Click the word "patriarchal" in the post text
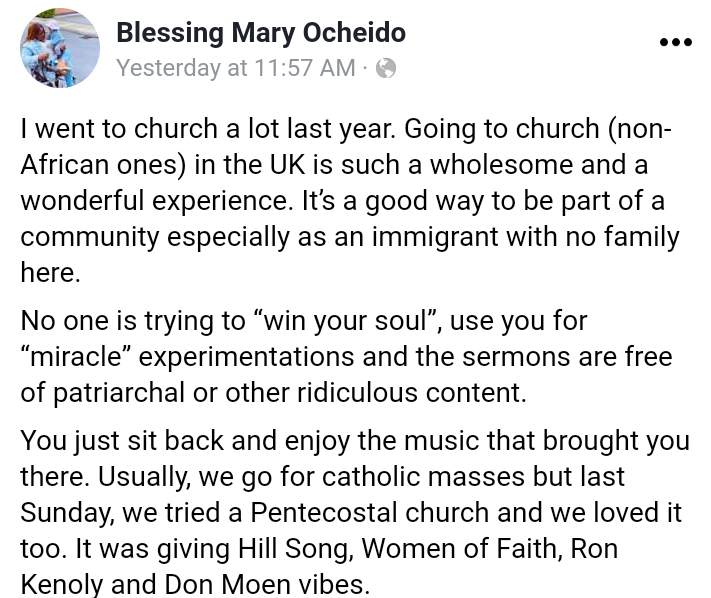Screen dimensions: 711x598 pyautogui.click(x=130, y=393)
